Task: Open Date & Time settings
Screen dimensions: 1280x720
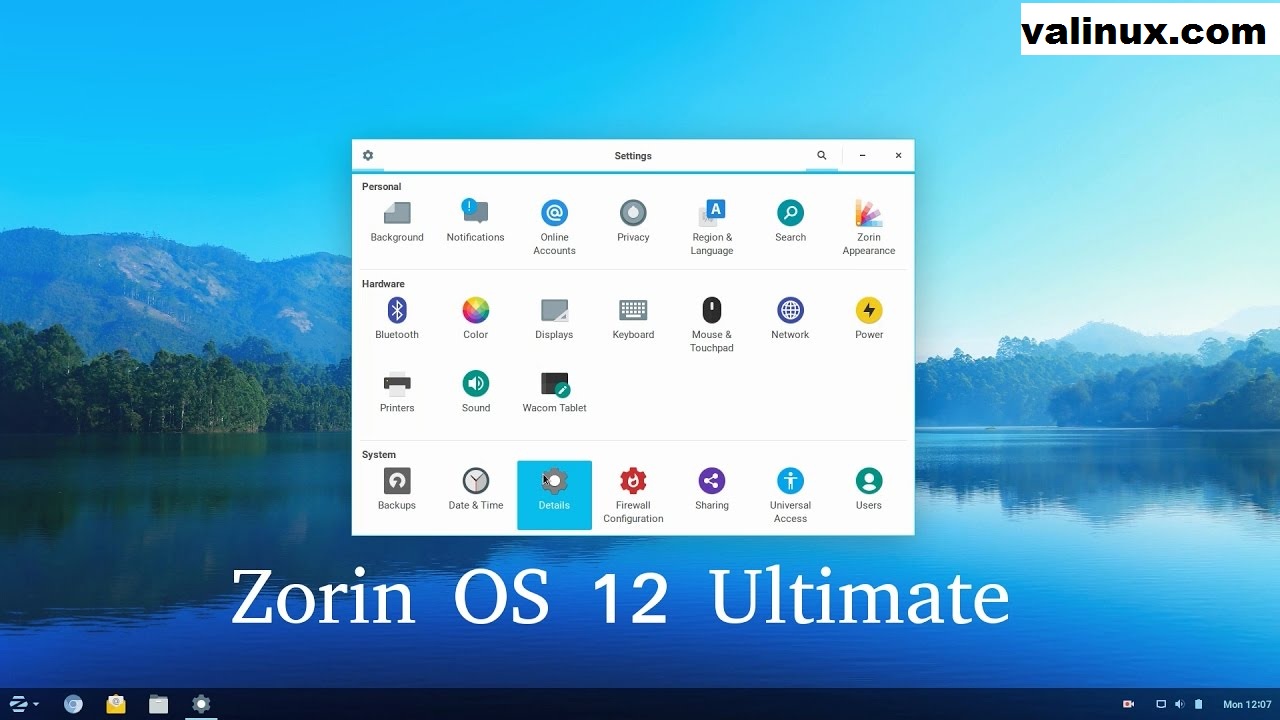Action: pyautogui.click(x=476, y=490)
